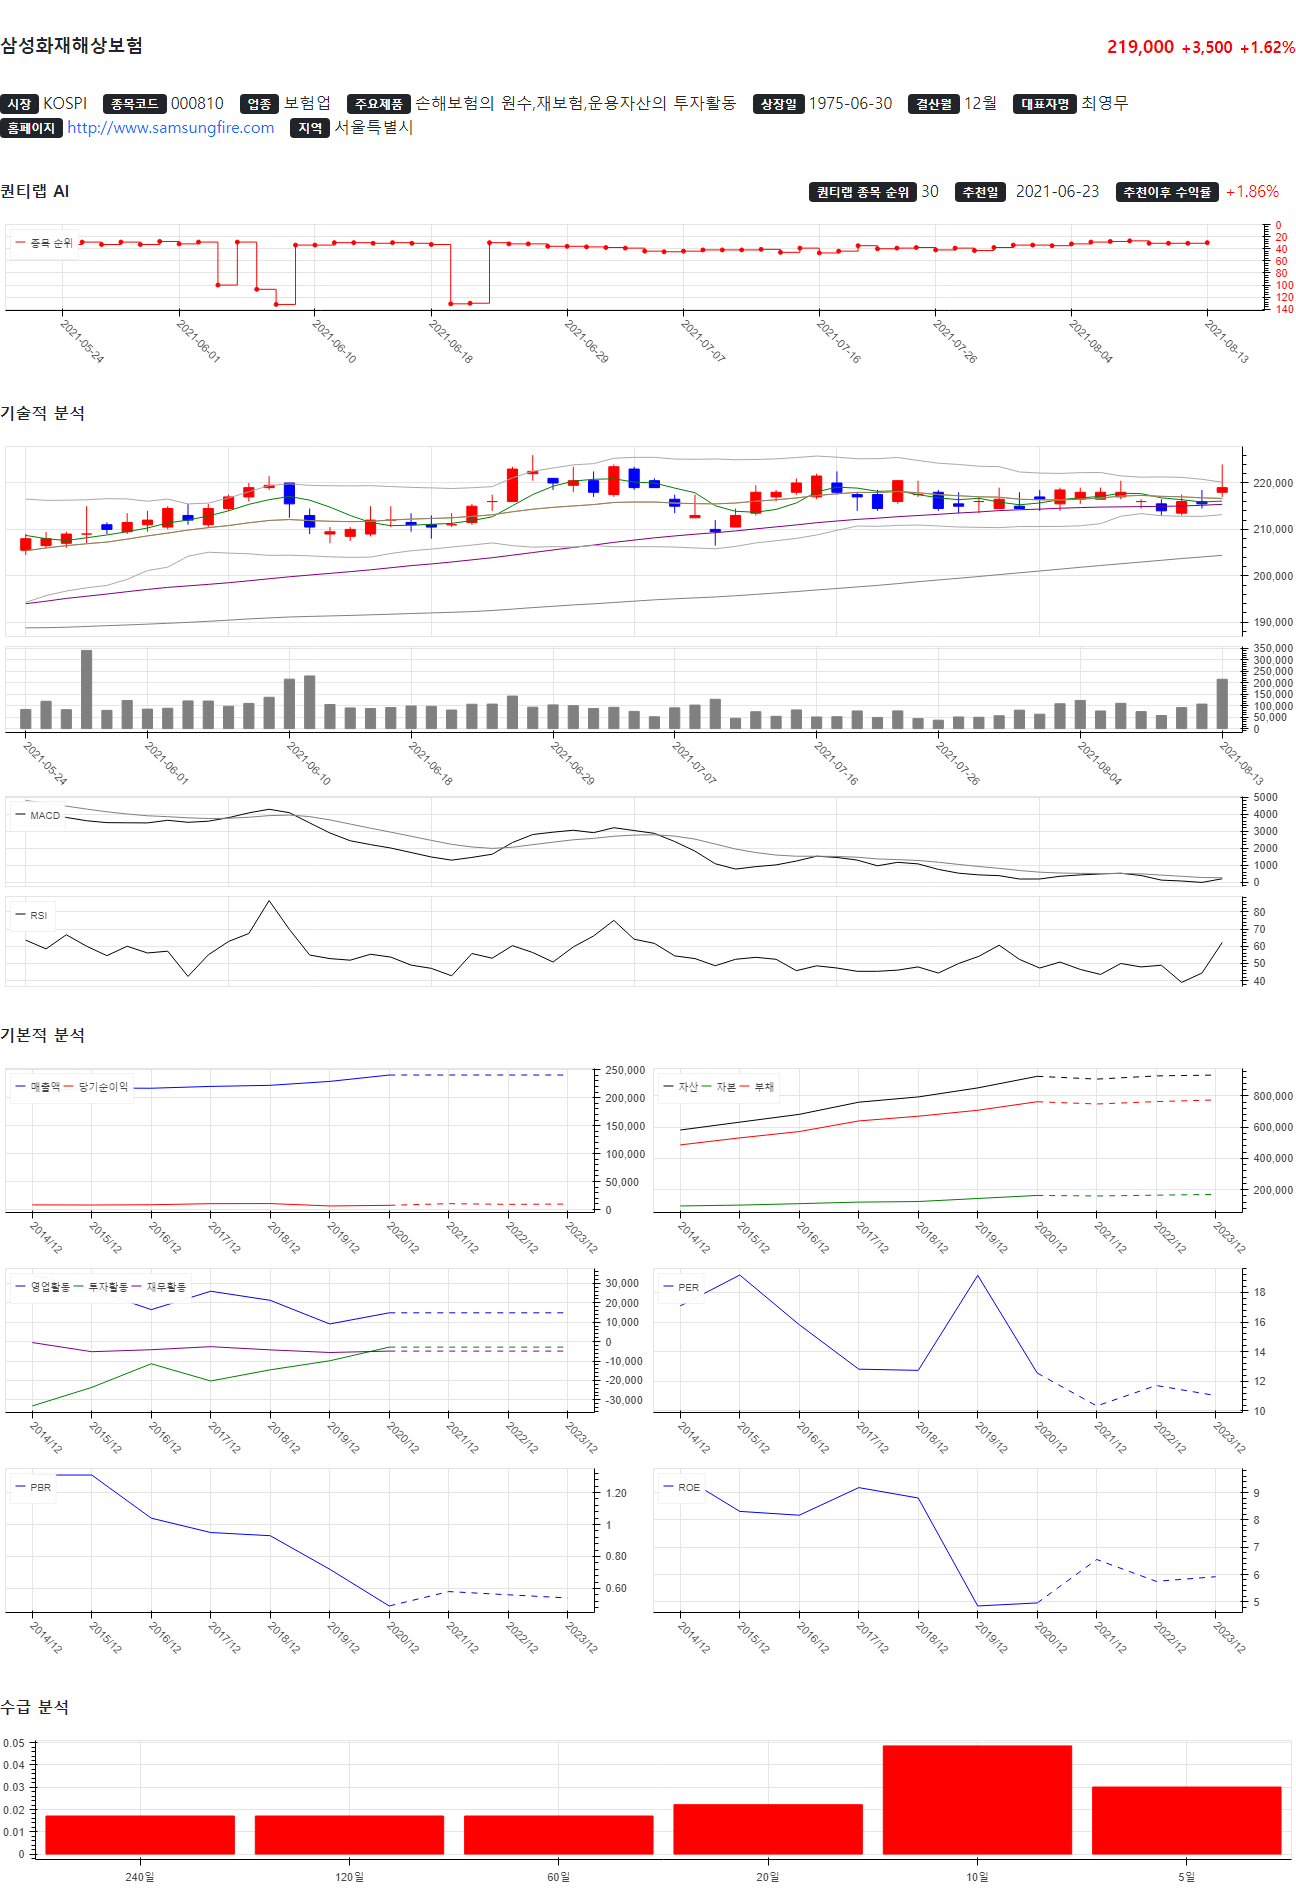Select the current price 219,000
This screenshot has height=1893, width=1296.
click(x=1140, y=47)
